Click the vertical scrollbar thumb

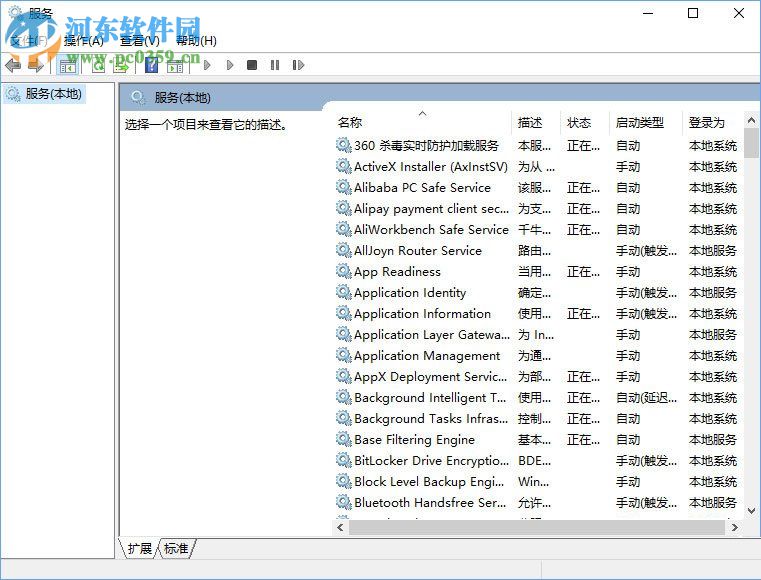pyautogui.click(x=751, y=143)
